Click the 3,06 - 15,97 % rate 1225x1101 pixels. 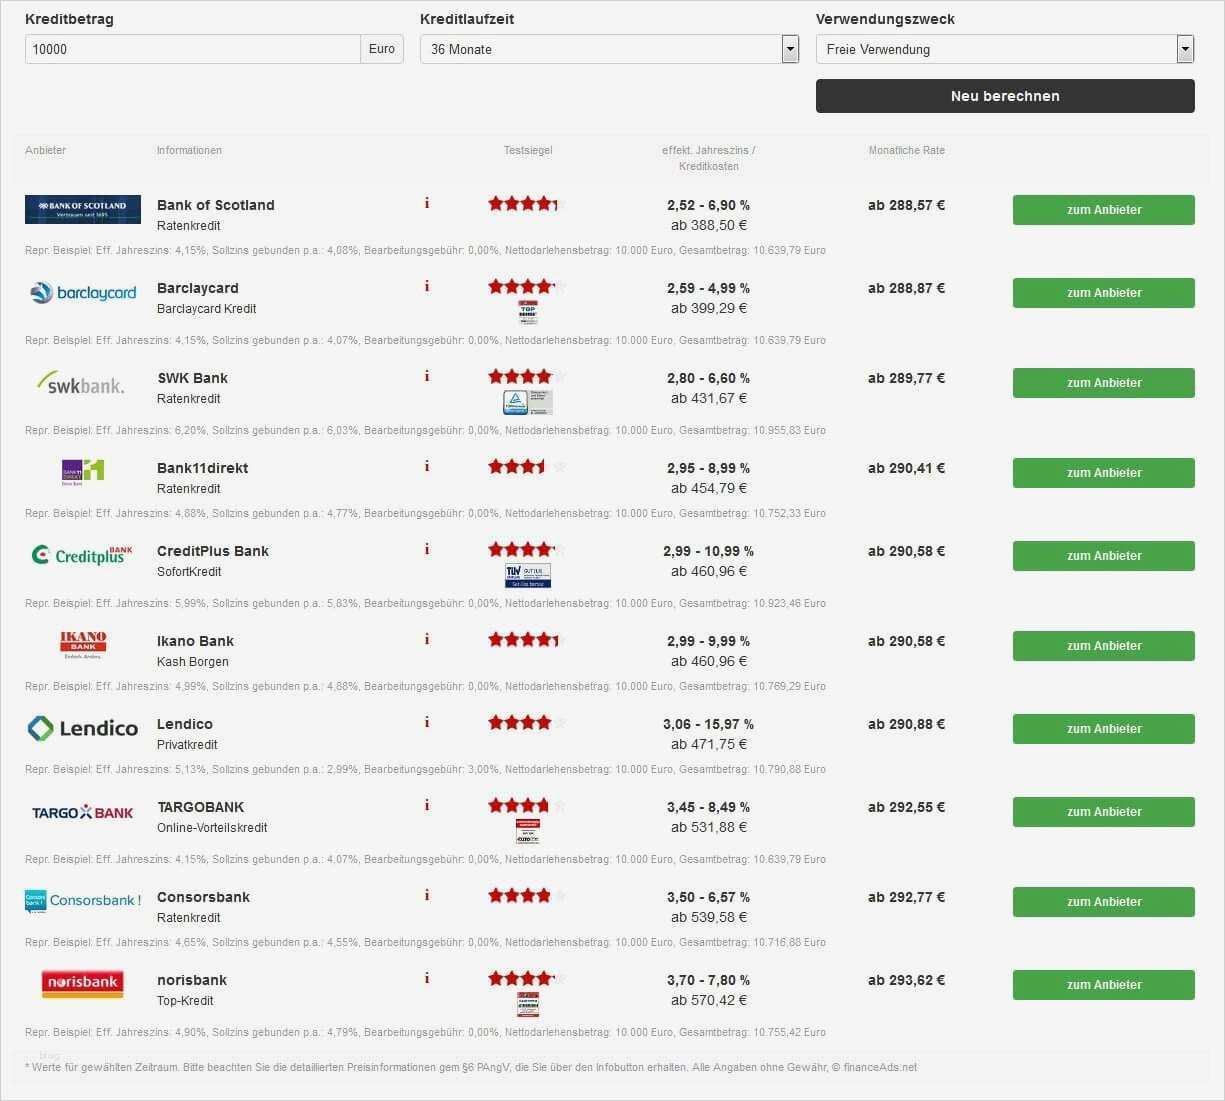[x=708, y=724]
